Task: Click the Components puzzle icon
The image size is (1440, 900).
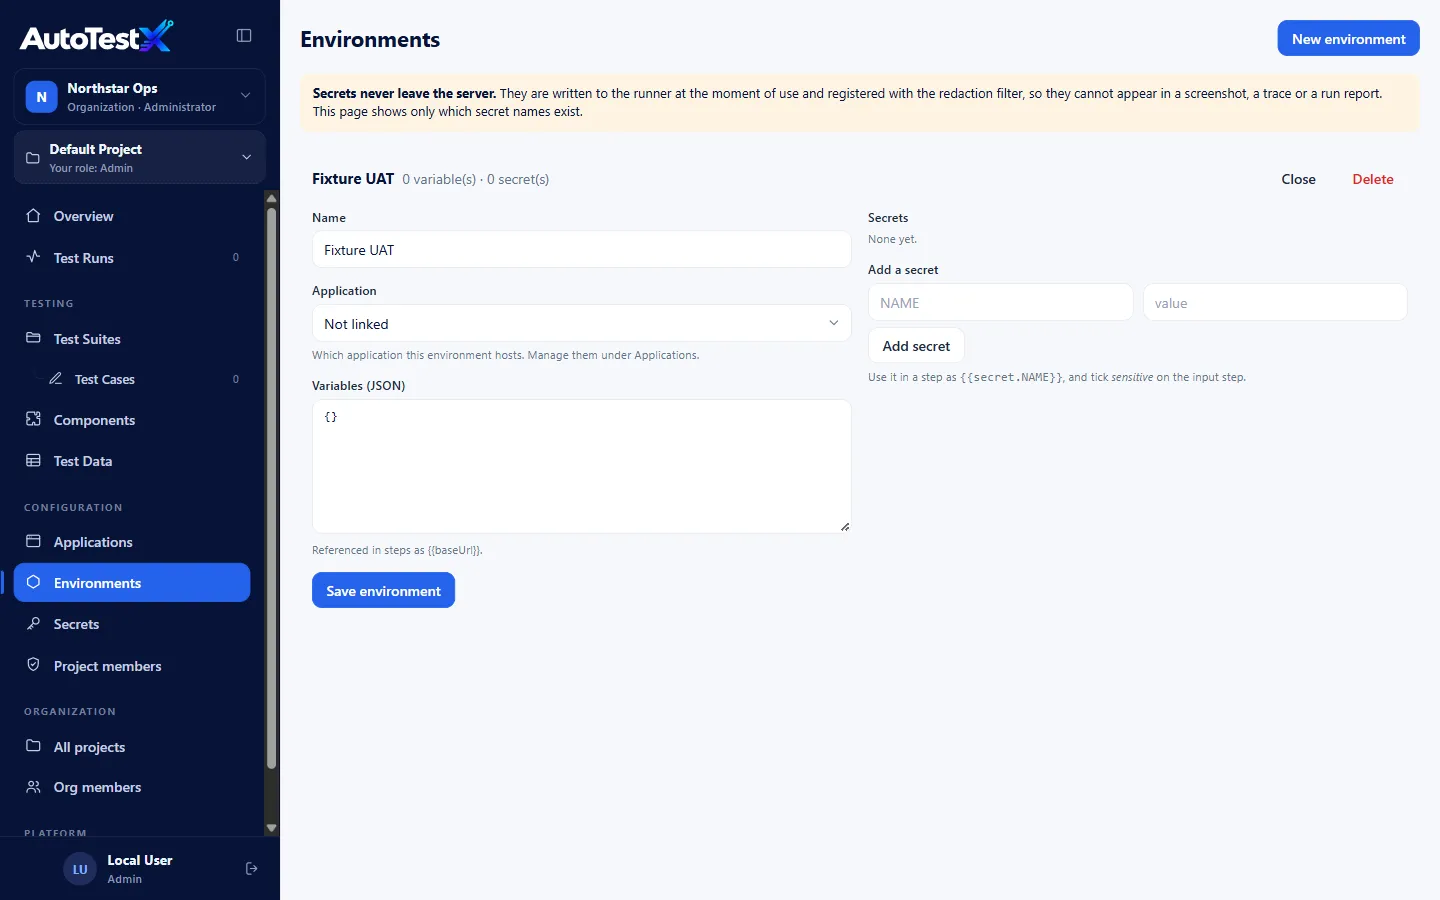Action: pos(33,419)
